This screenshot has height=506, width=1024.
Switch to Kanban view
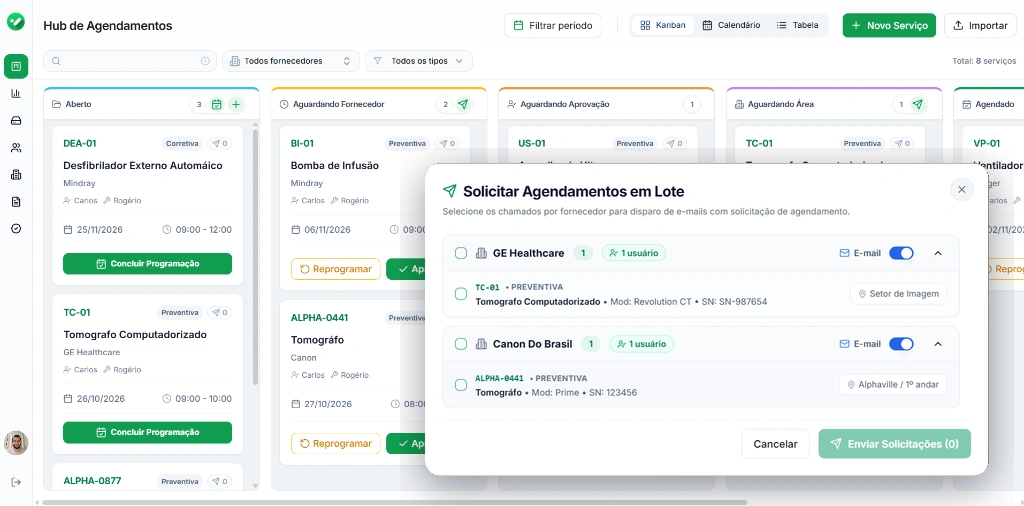[x=663, y=25]
